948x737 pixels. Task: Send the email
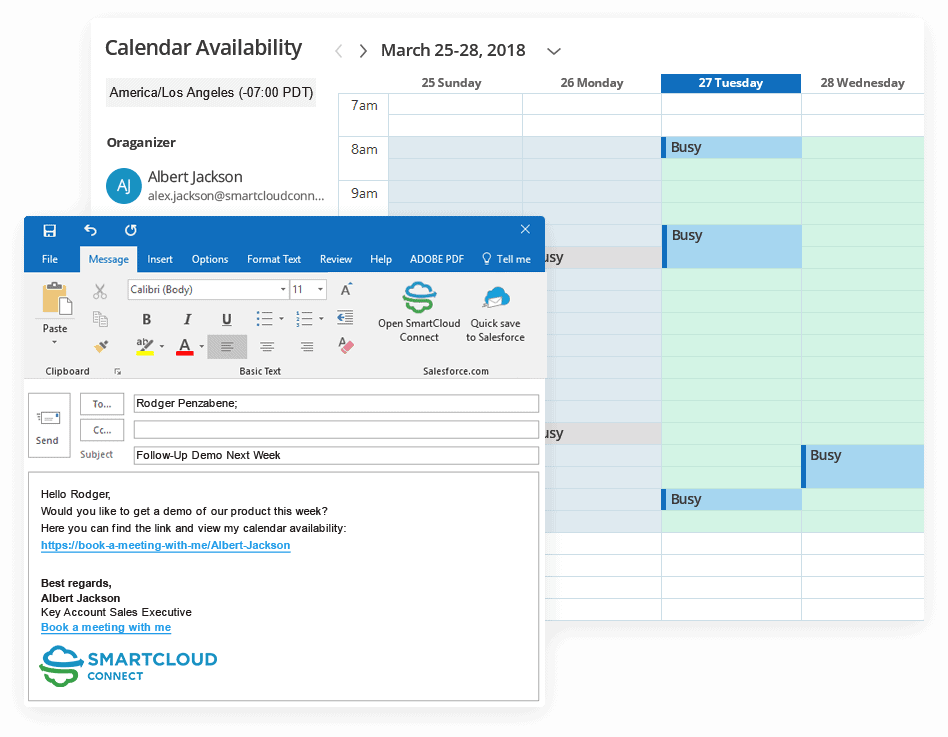(49, 426)
